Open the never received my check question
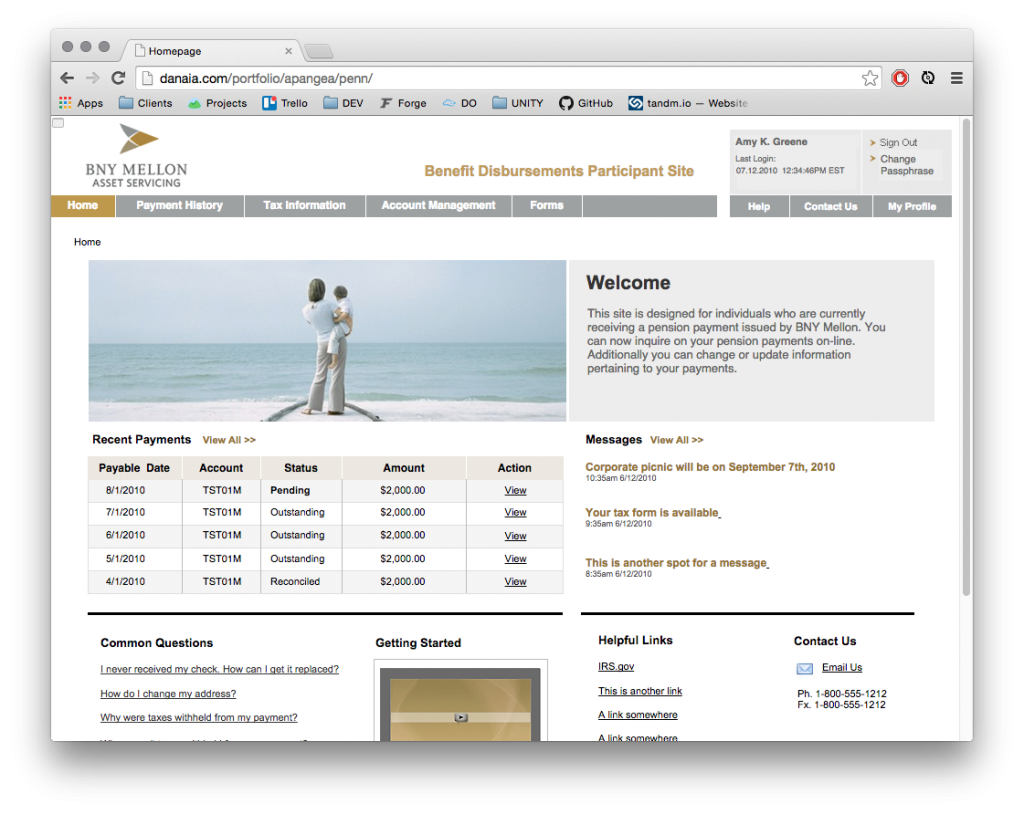1024x814 pixels. pyautogui.click(x=219, y=669)
